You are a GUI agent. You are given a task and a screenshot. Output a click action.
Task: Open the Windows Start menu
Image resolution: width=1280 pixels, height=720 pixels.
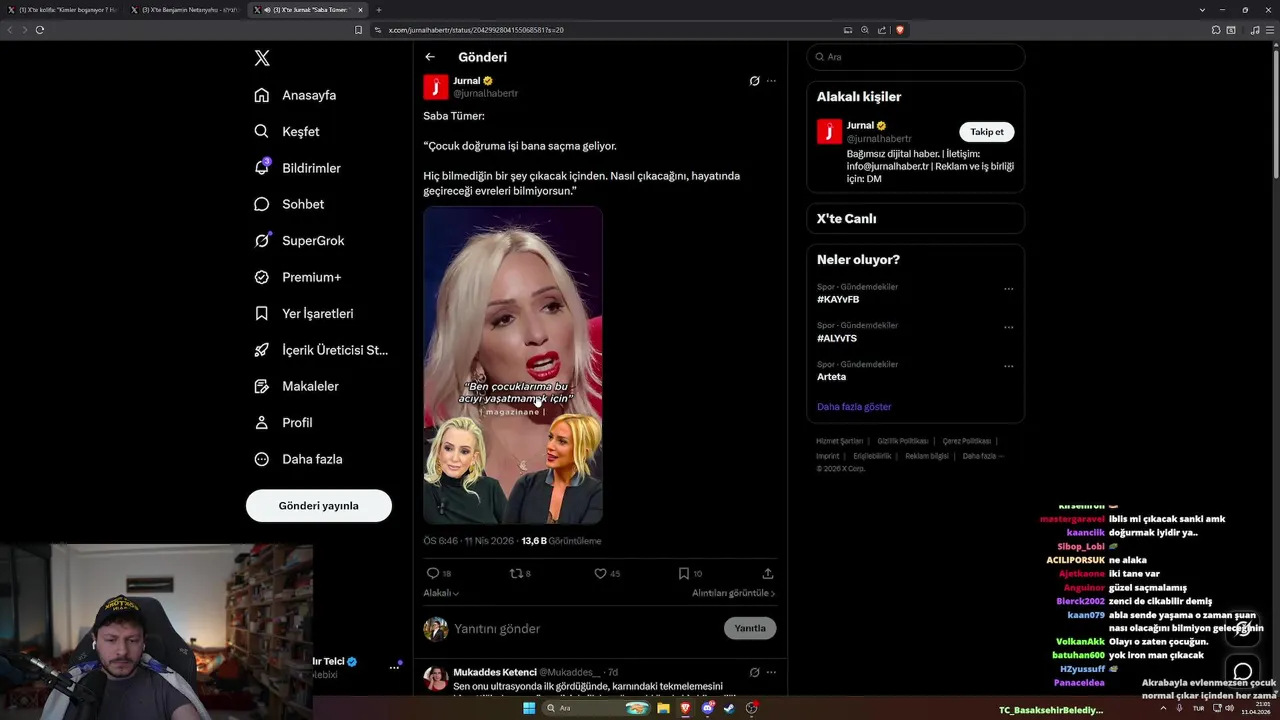[x=529, y=708]
